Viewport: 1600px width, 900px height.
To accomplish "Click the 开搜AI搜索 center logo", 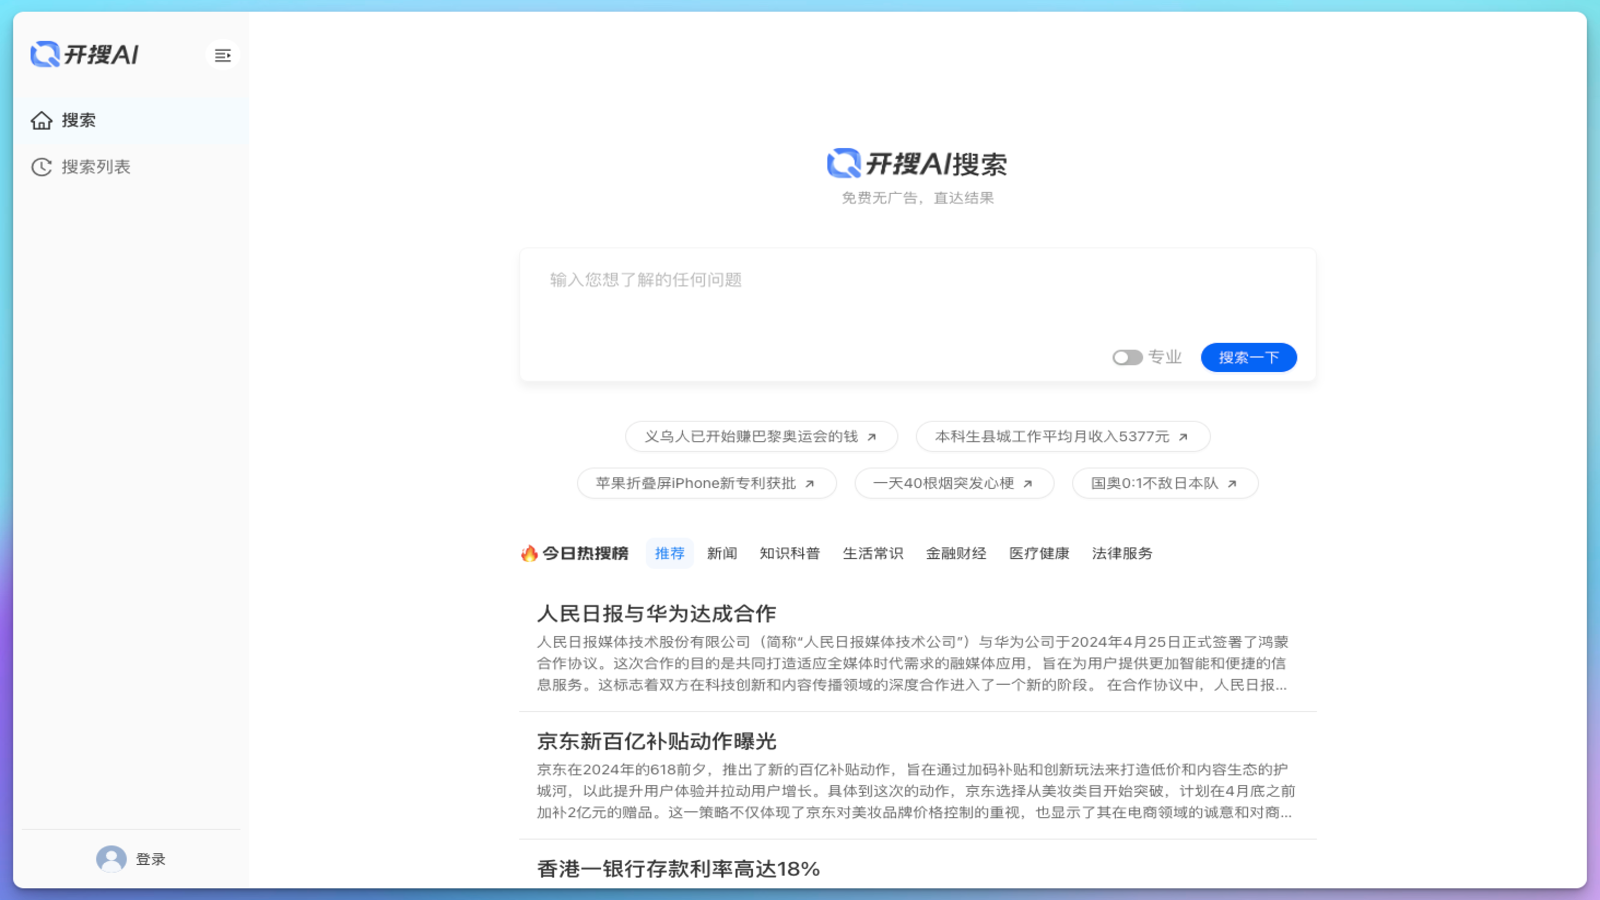I will tap(917, 164).
